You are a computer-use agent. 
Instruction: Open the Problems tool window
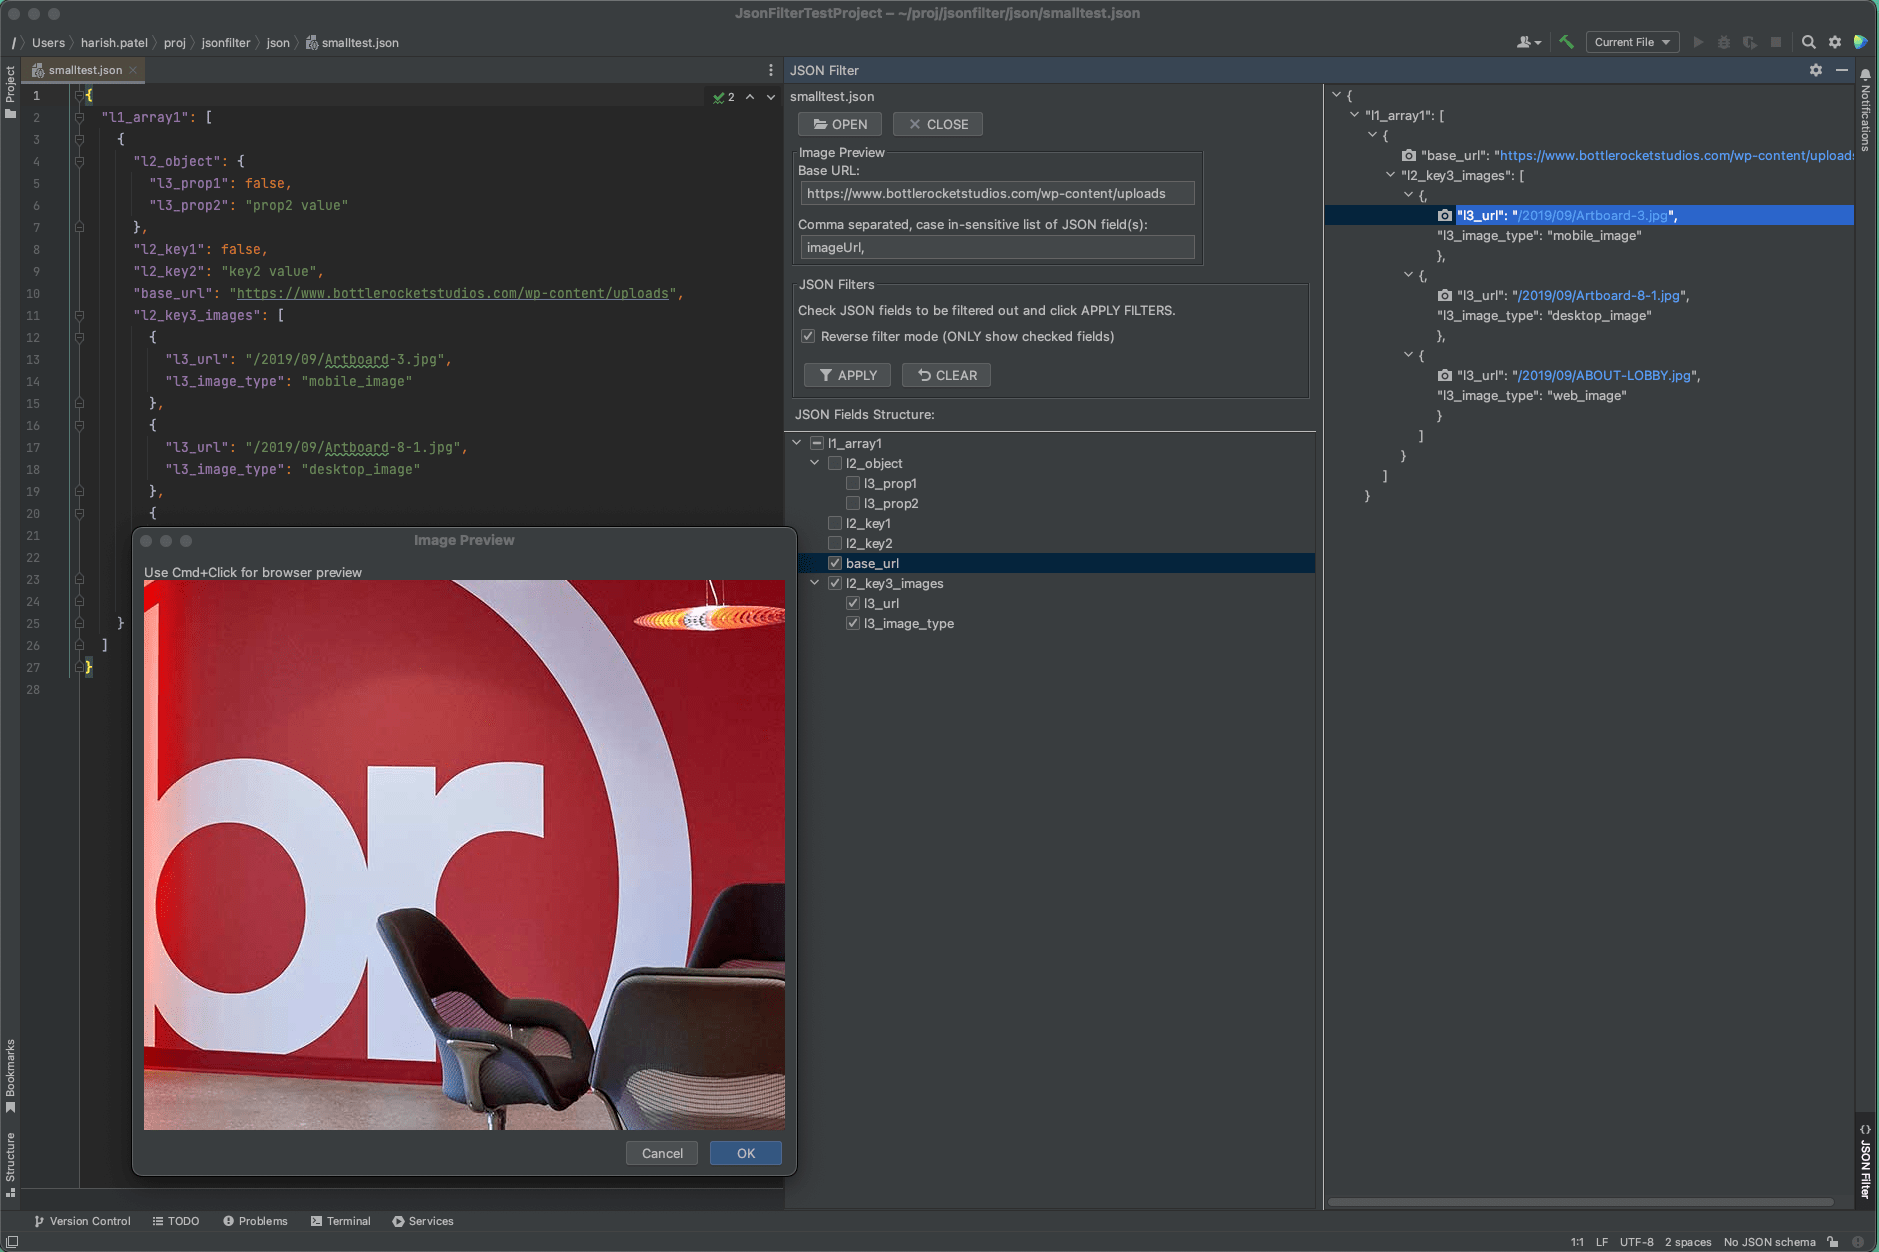pyautogui.click(x=256, y=1221)
